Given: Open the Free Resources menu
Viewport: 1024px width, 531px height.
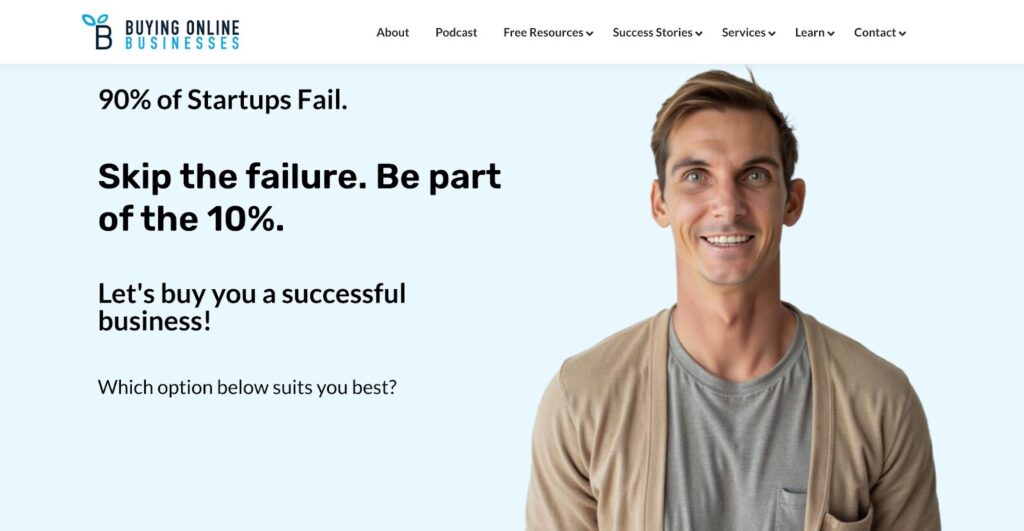Looking at the screenshot, I should click(543, 33).
